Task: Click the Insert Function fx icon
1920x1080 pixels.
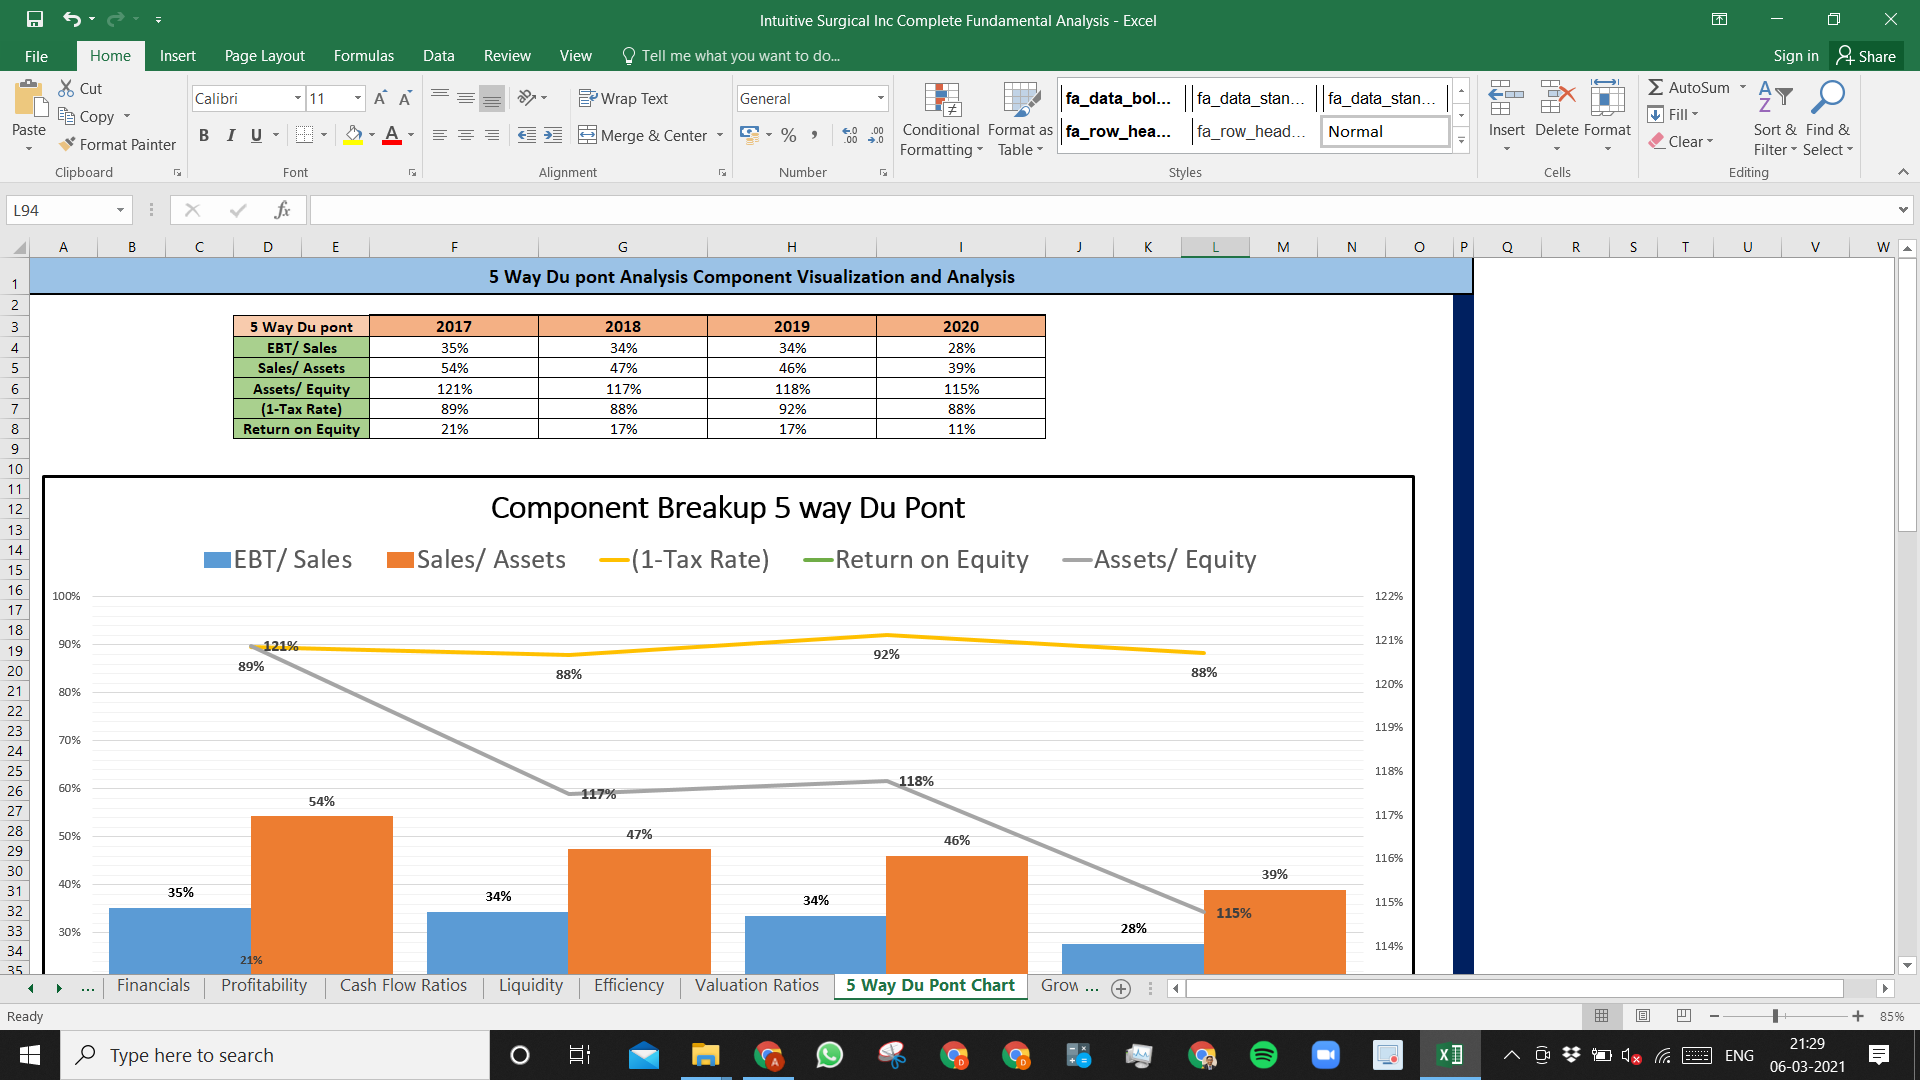Action: (282, 210)
